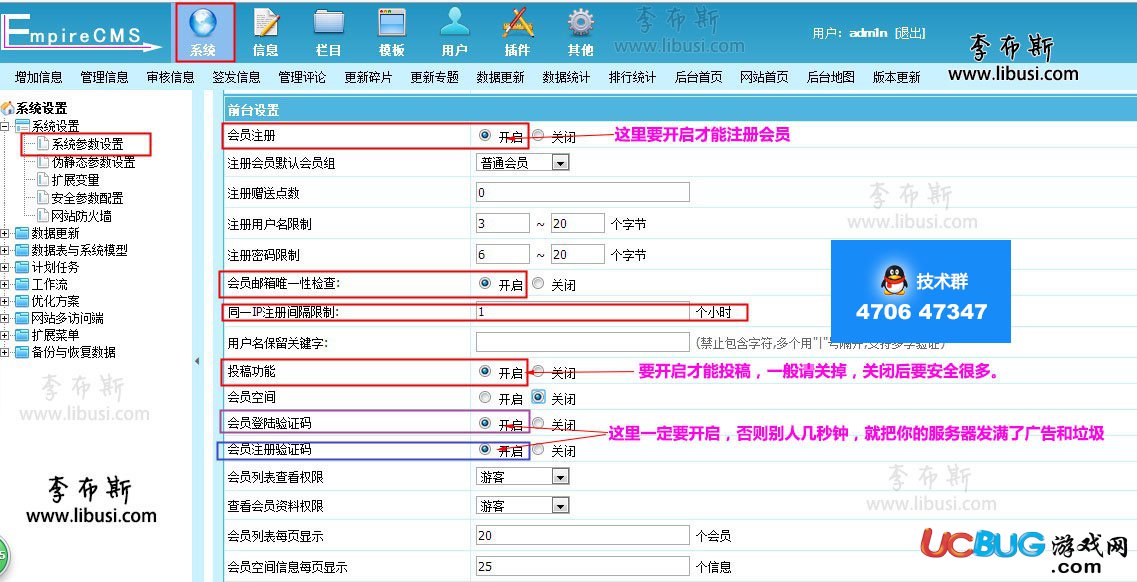Viewport: 1137px width, 582px height.
Task: Open the 插件 tools icon module
Action: point(518,32)
